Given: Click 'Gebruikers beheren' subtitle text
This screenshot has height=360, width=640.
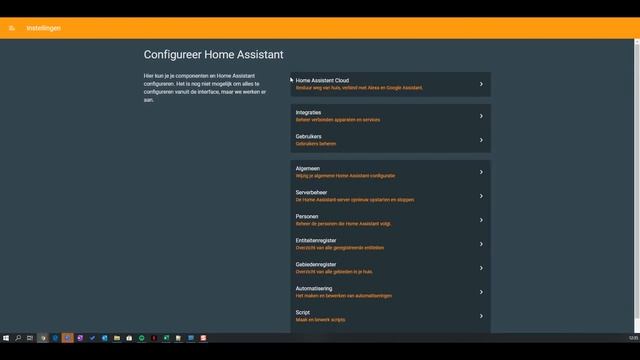Looking at the screenshot, I should tap(316, 144).
